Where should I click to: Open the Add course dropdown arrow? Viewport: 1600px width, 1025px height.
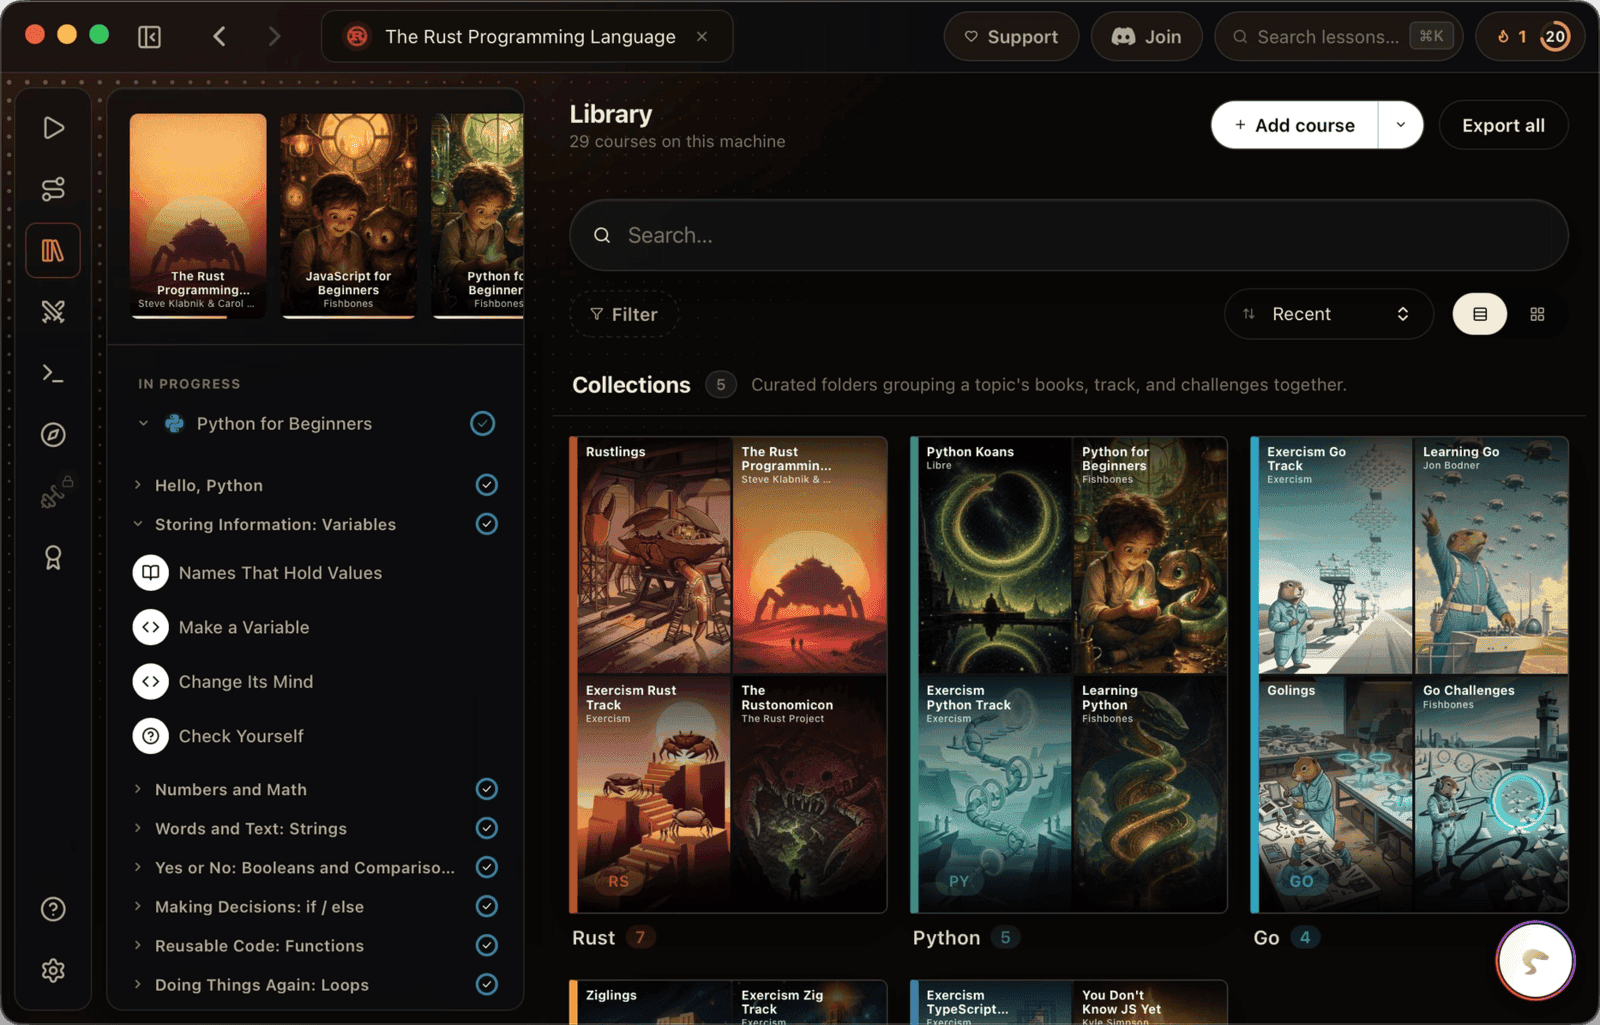1401,125
